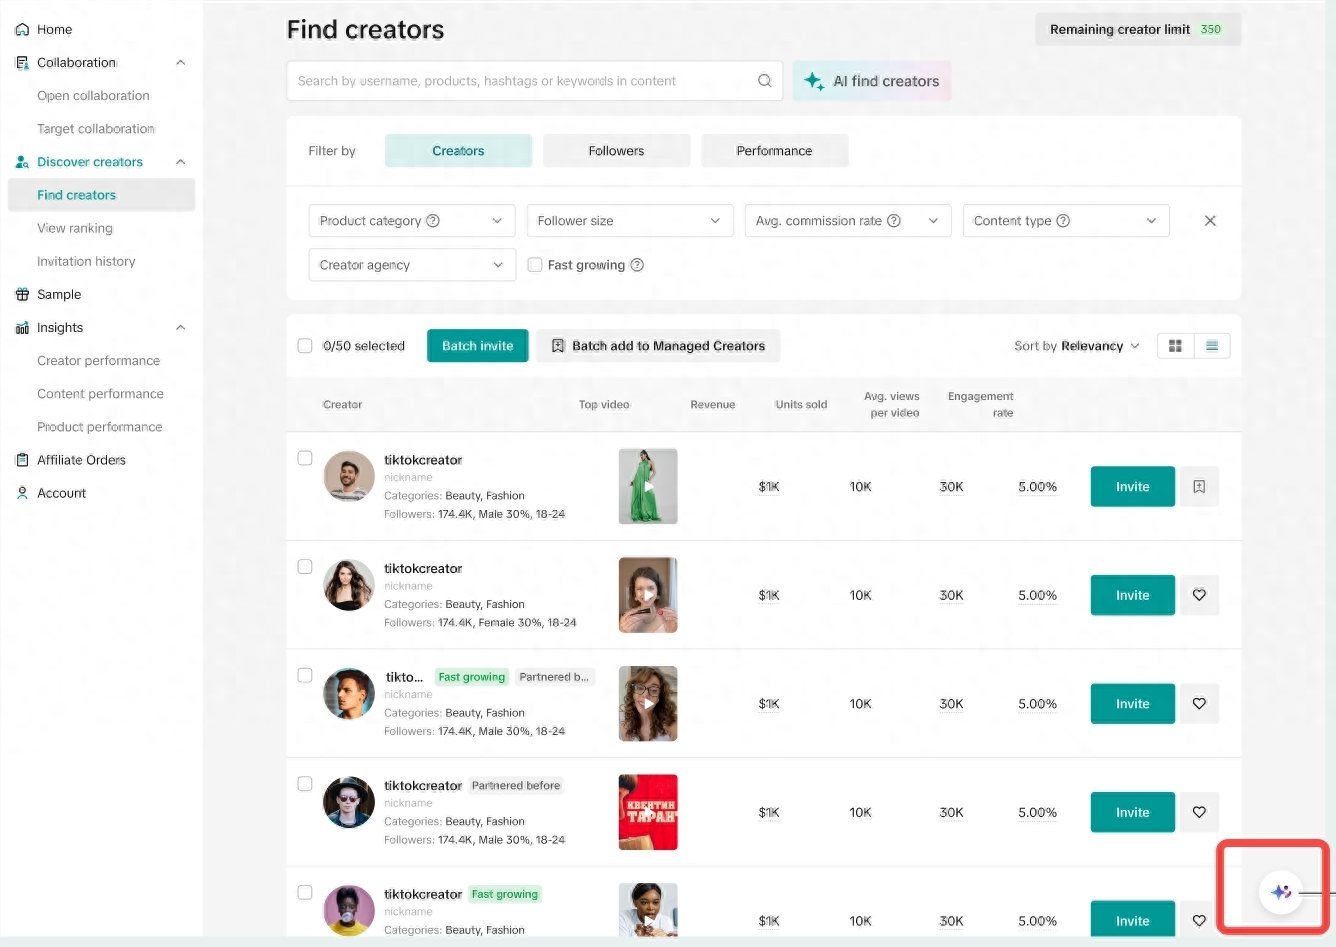Toggle the 0/50 selected select-all checkbox
Viewport: 1336px width, 947px height.
[x=305, y=346]
